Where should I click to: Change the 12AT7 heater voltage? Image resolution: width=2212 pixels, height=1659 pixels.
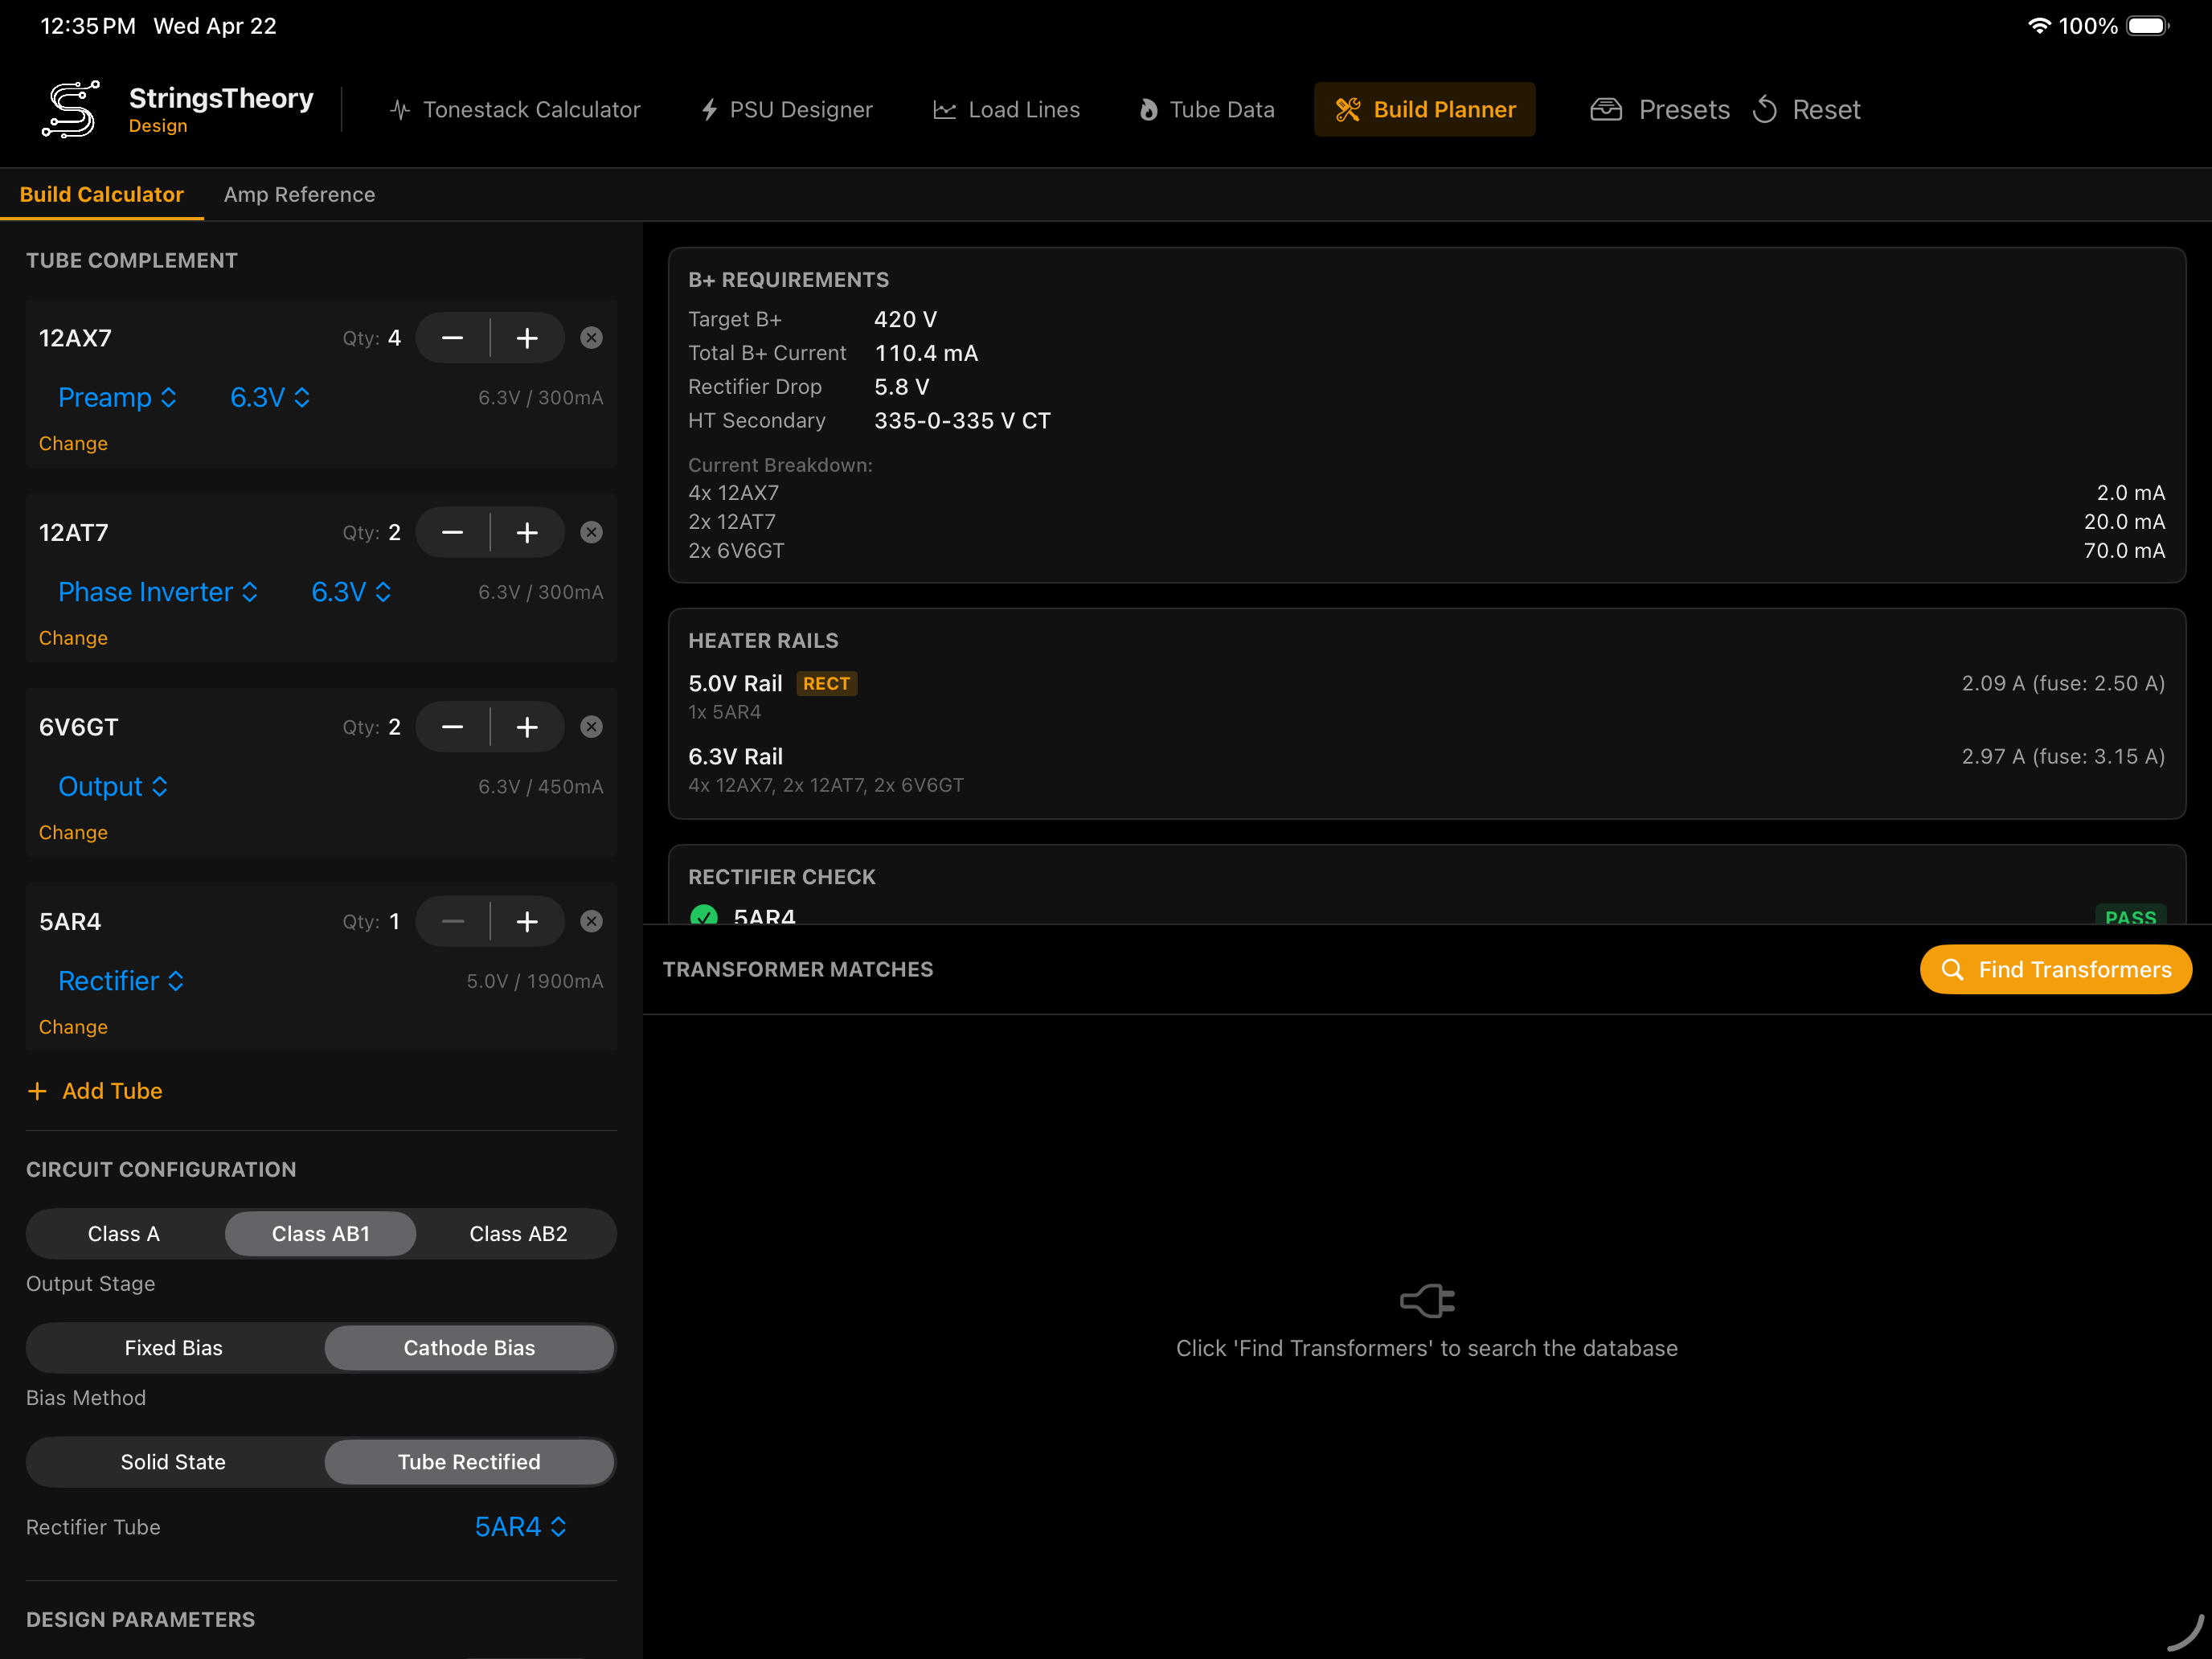[x=349, y=591]
